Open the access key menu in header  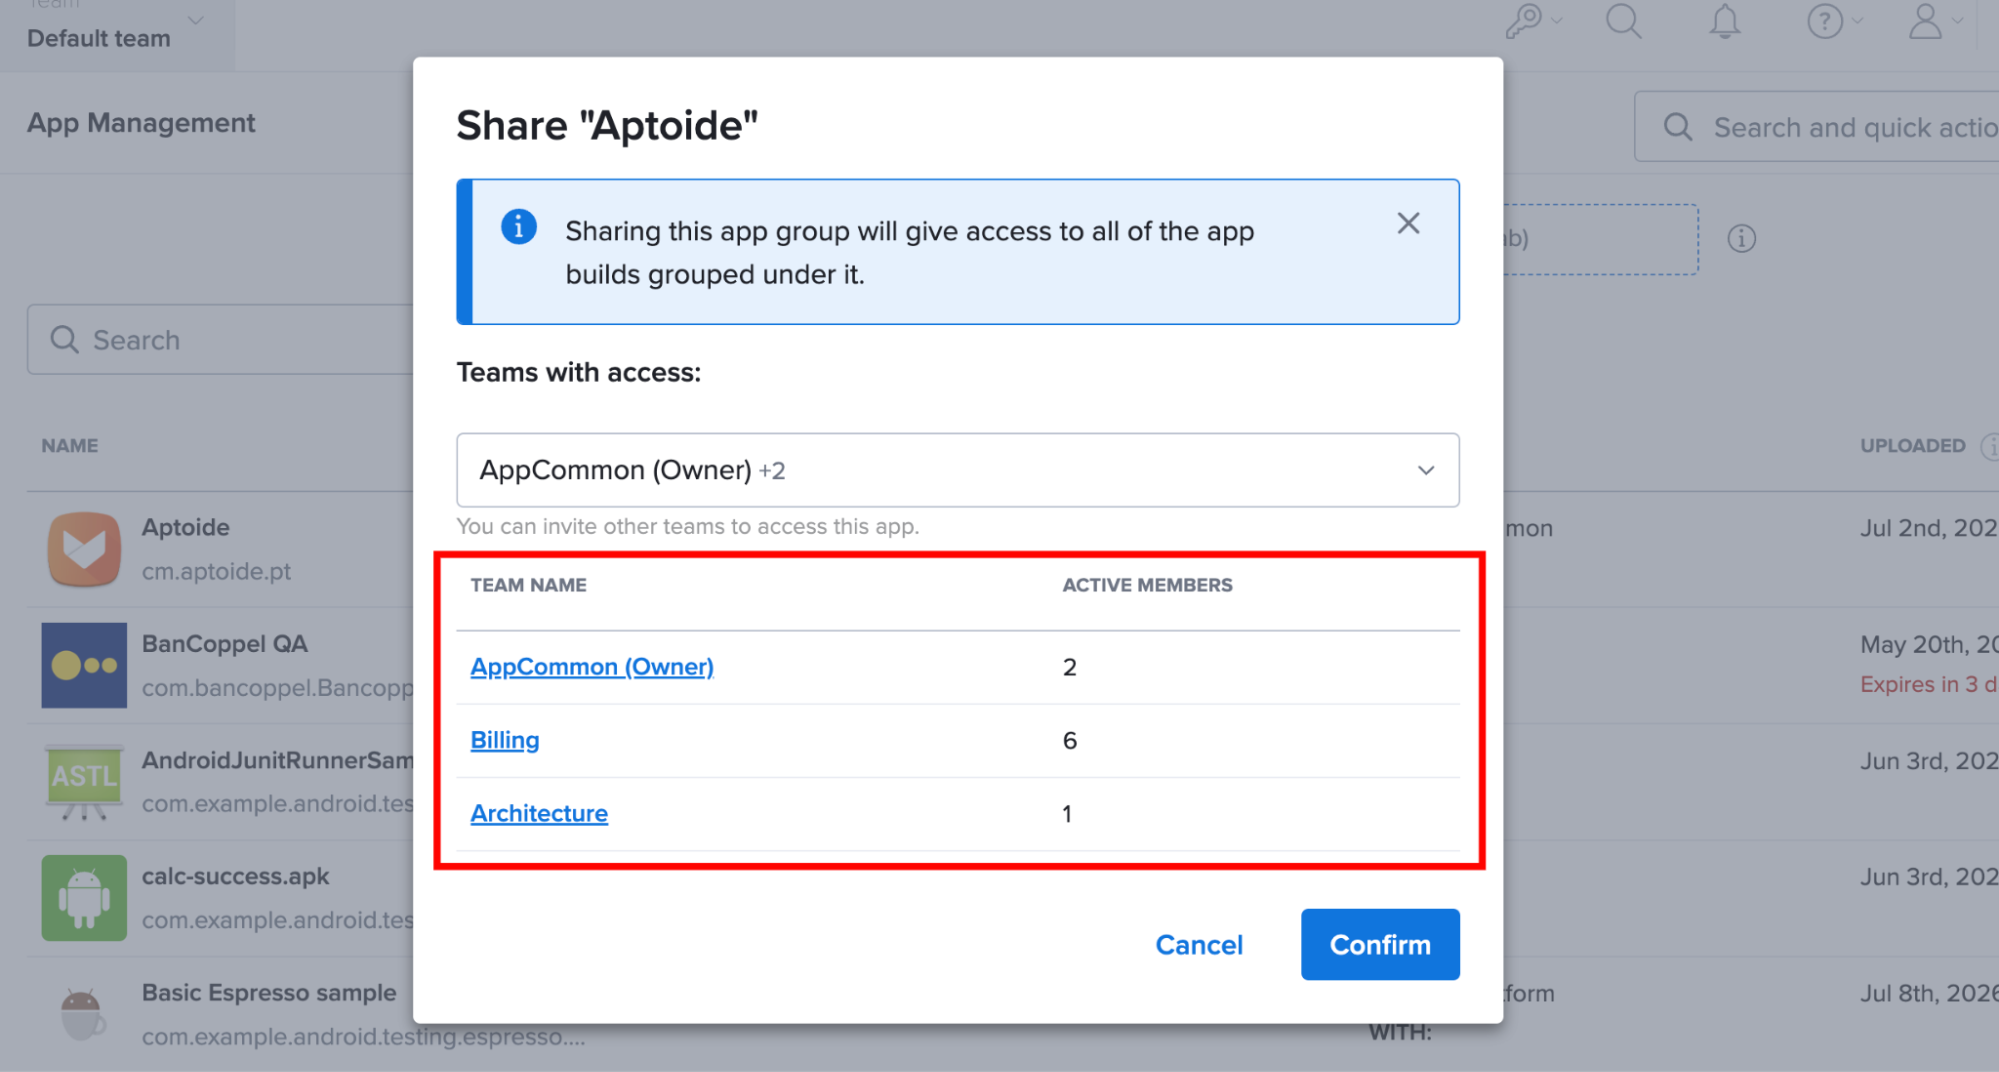pyautogui.click(x=1532, y=21)
